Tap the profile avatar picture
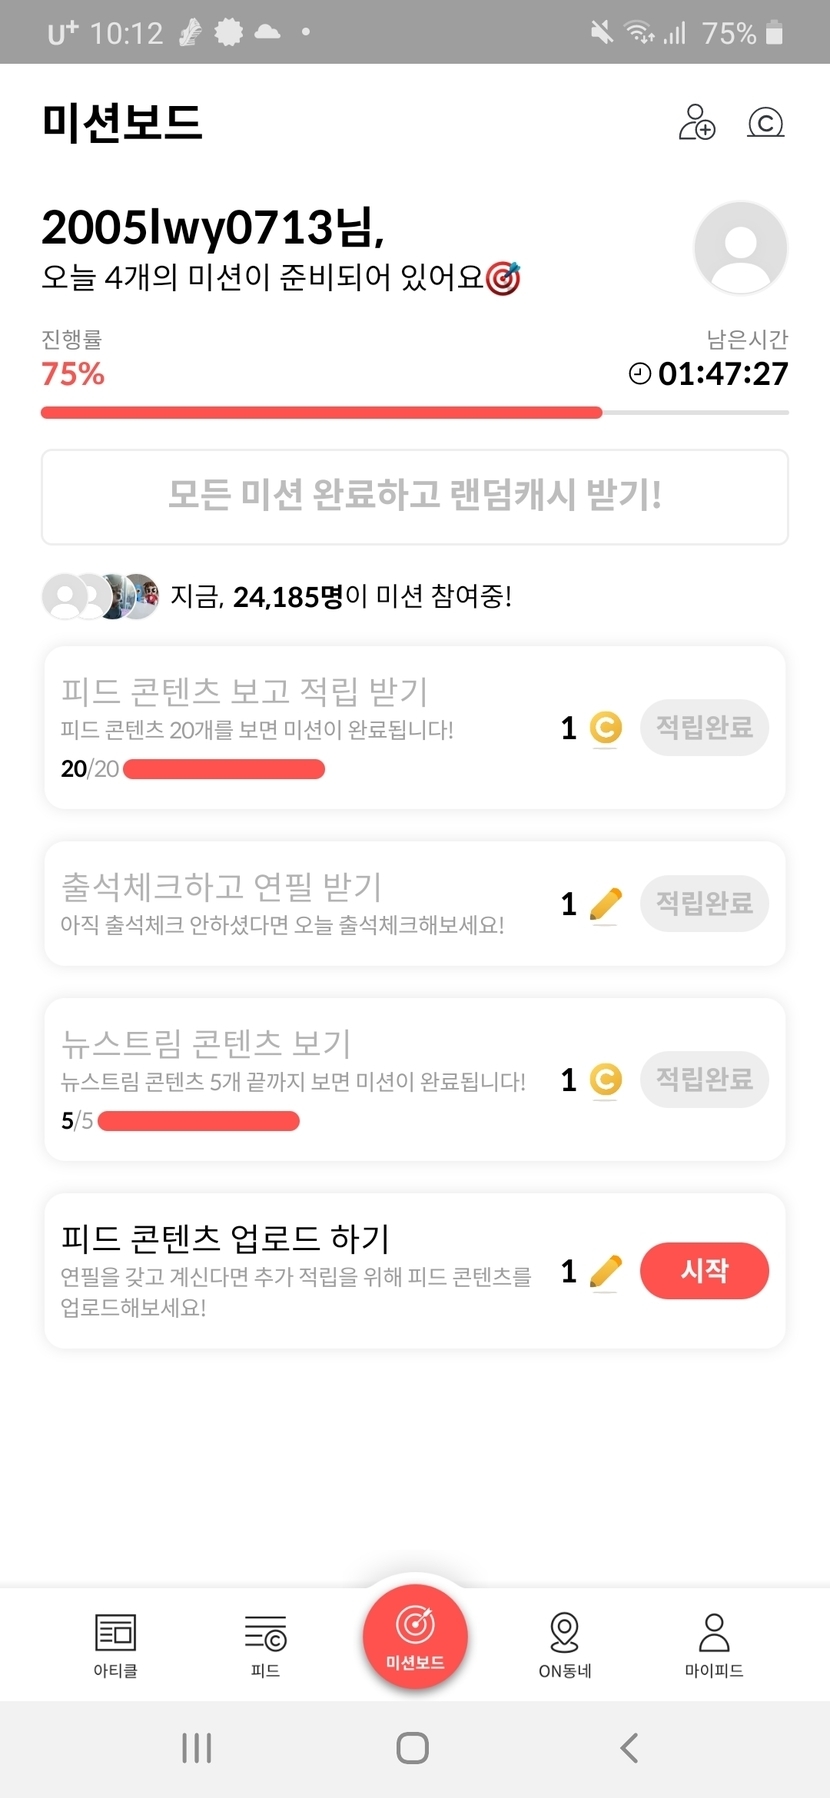Viewport: 830px width, 1798px height. (x=740, y=248)
